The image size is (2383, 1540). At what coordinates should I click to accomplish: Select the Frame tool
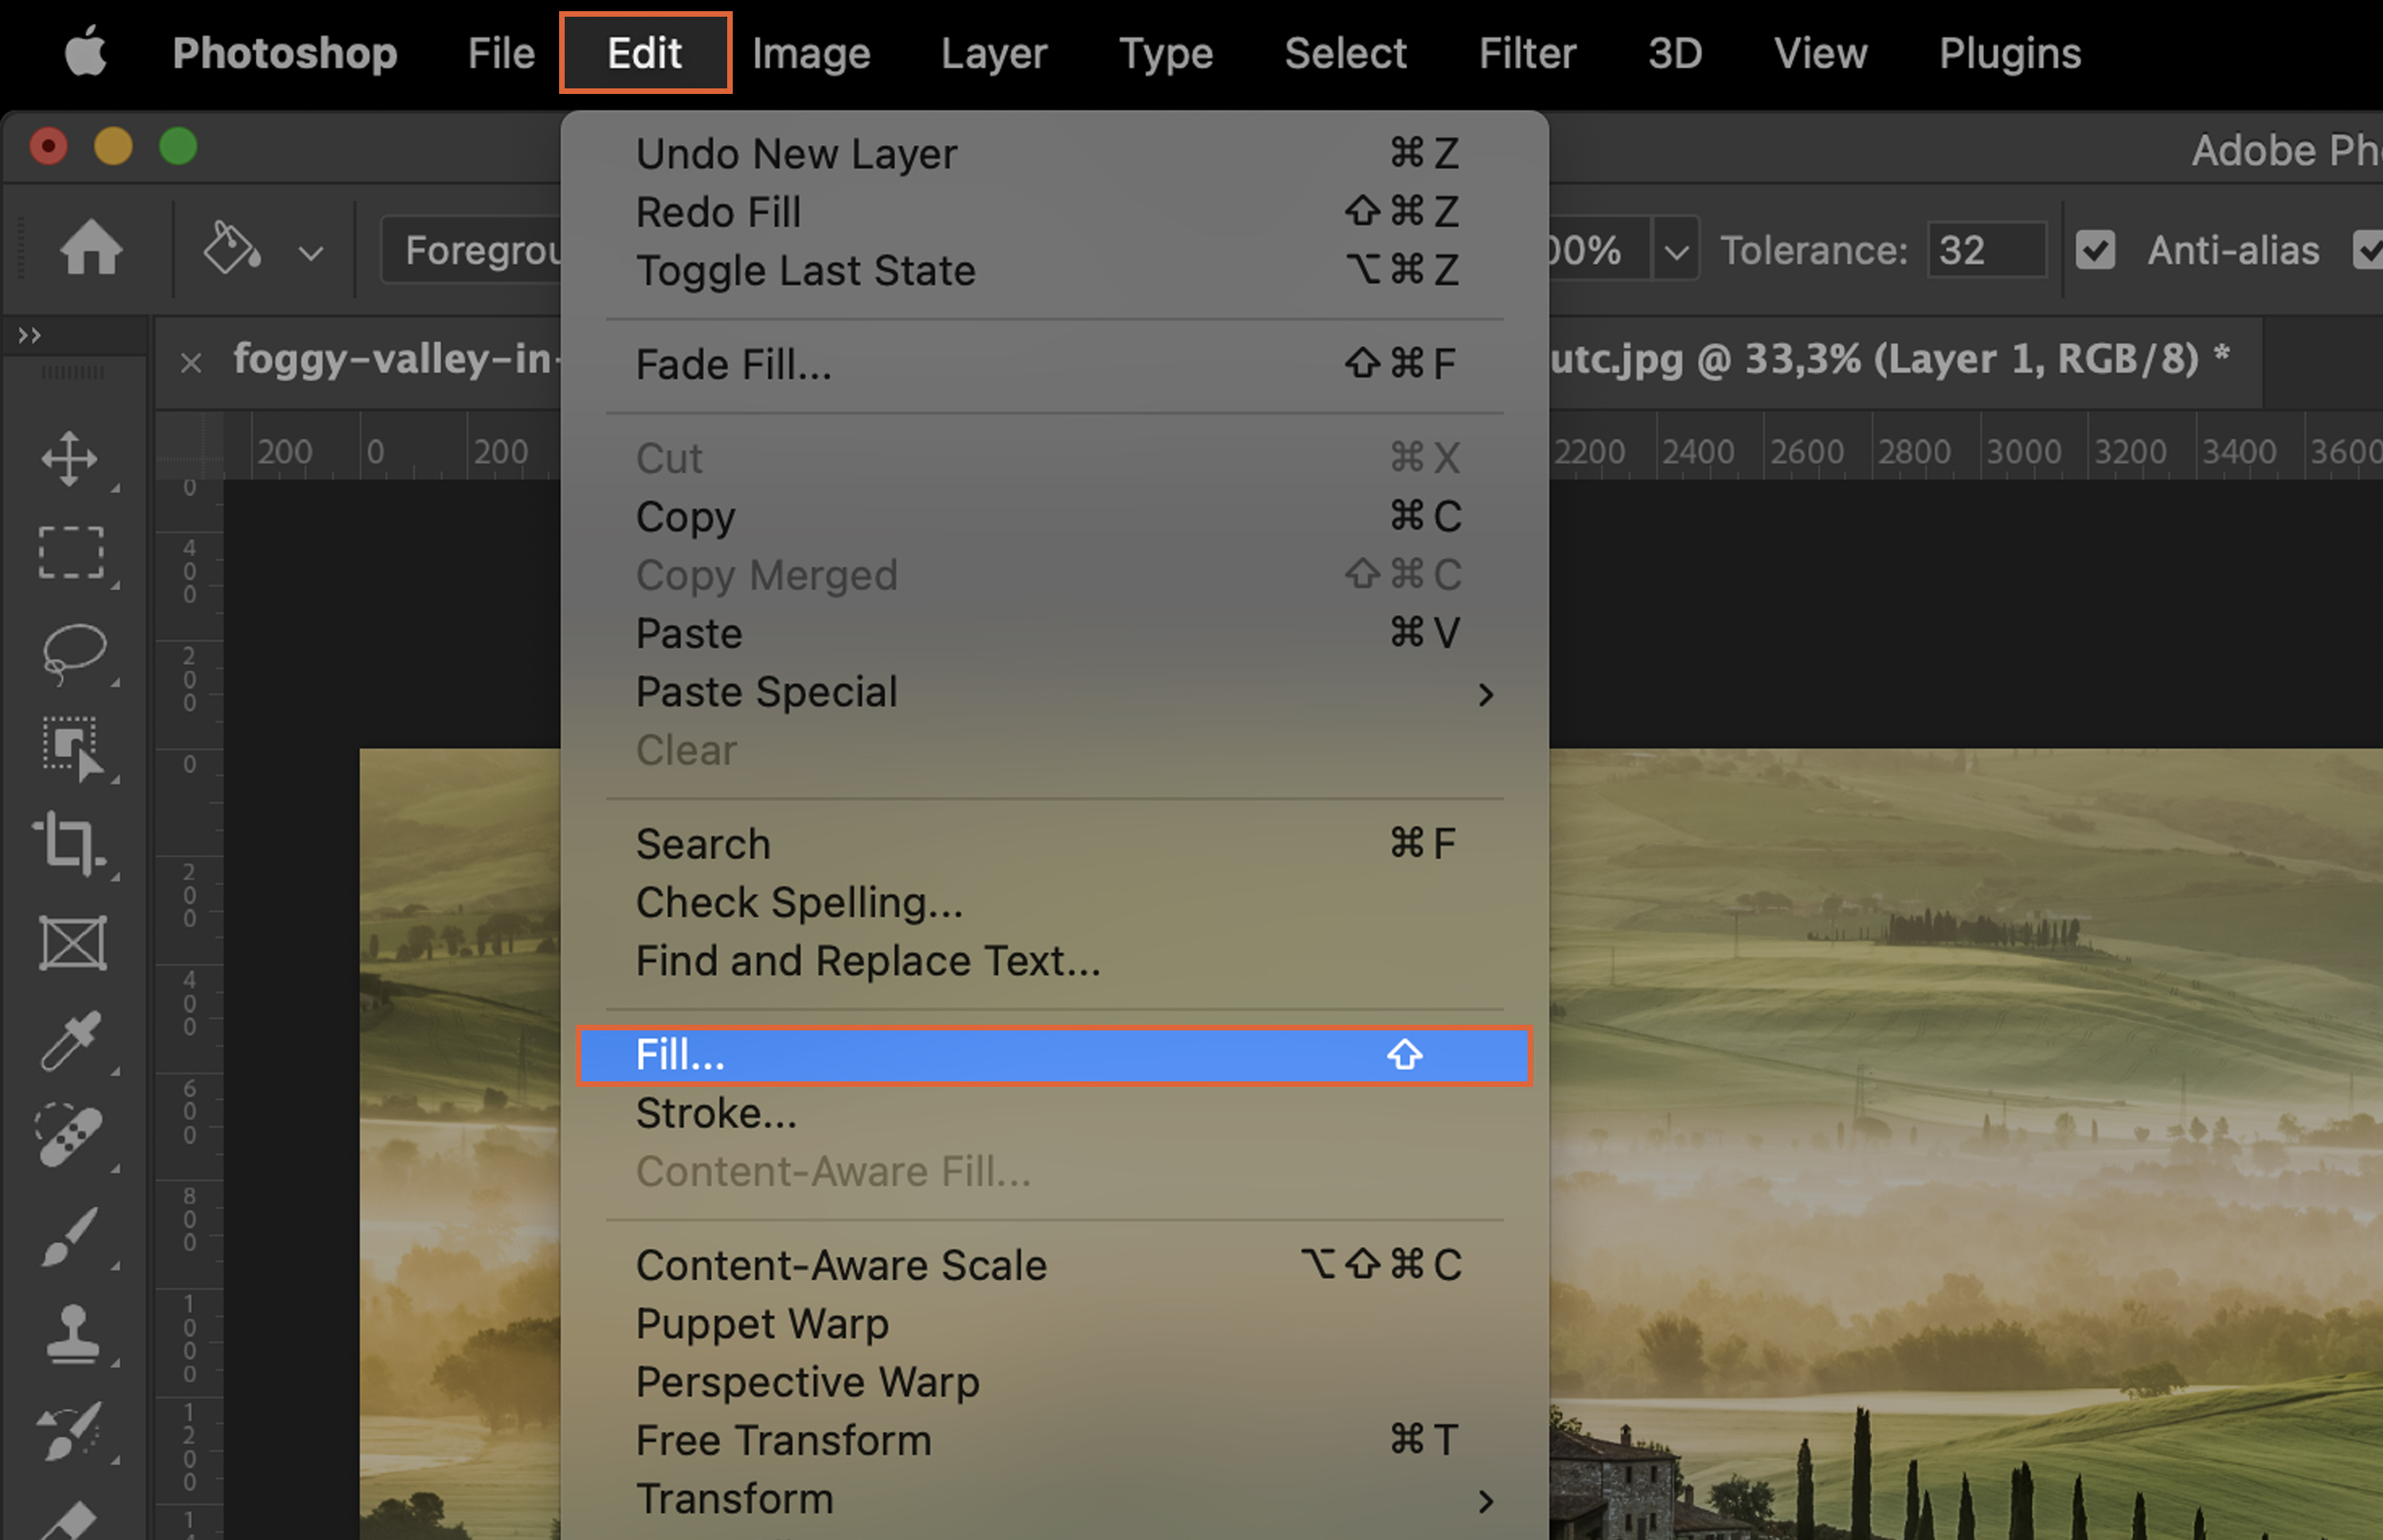pos(72,943)
